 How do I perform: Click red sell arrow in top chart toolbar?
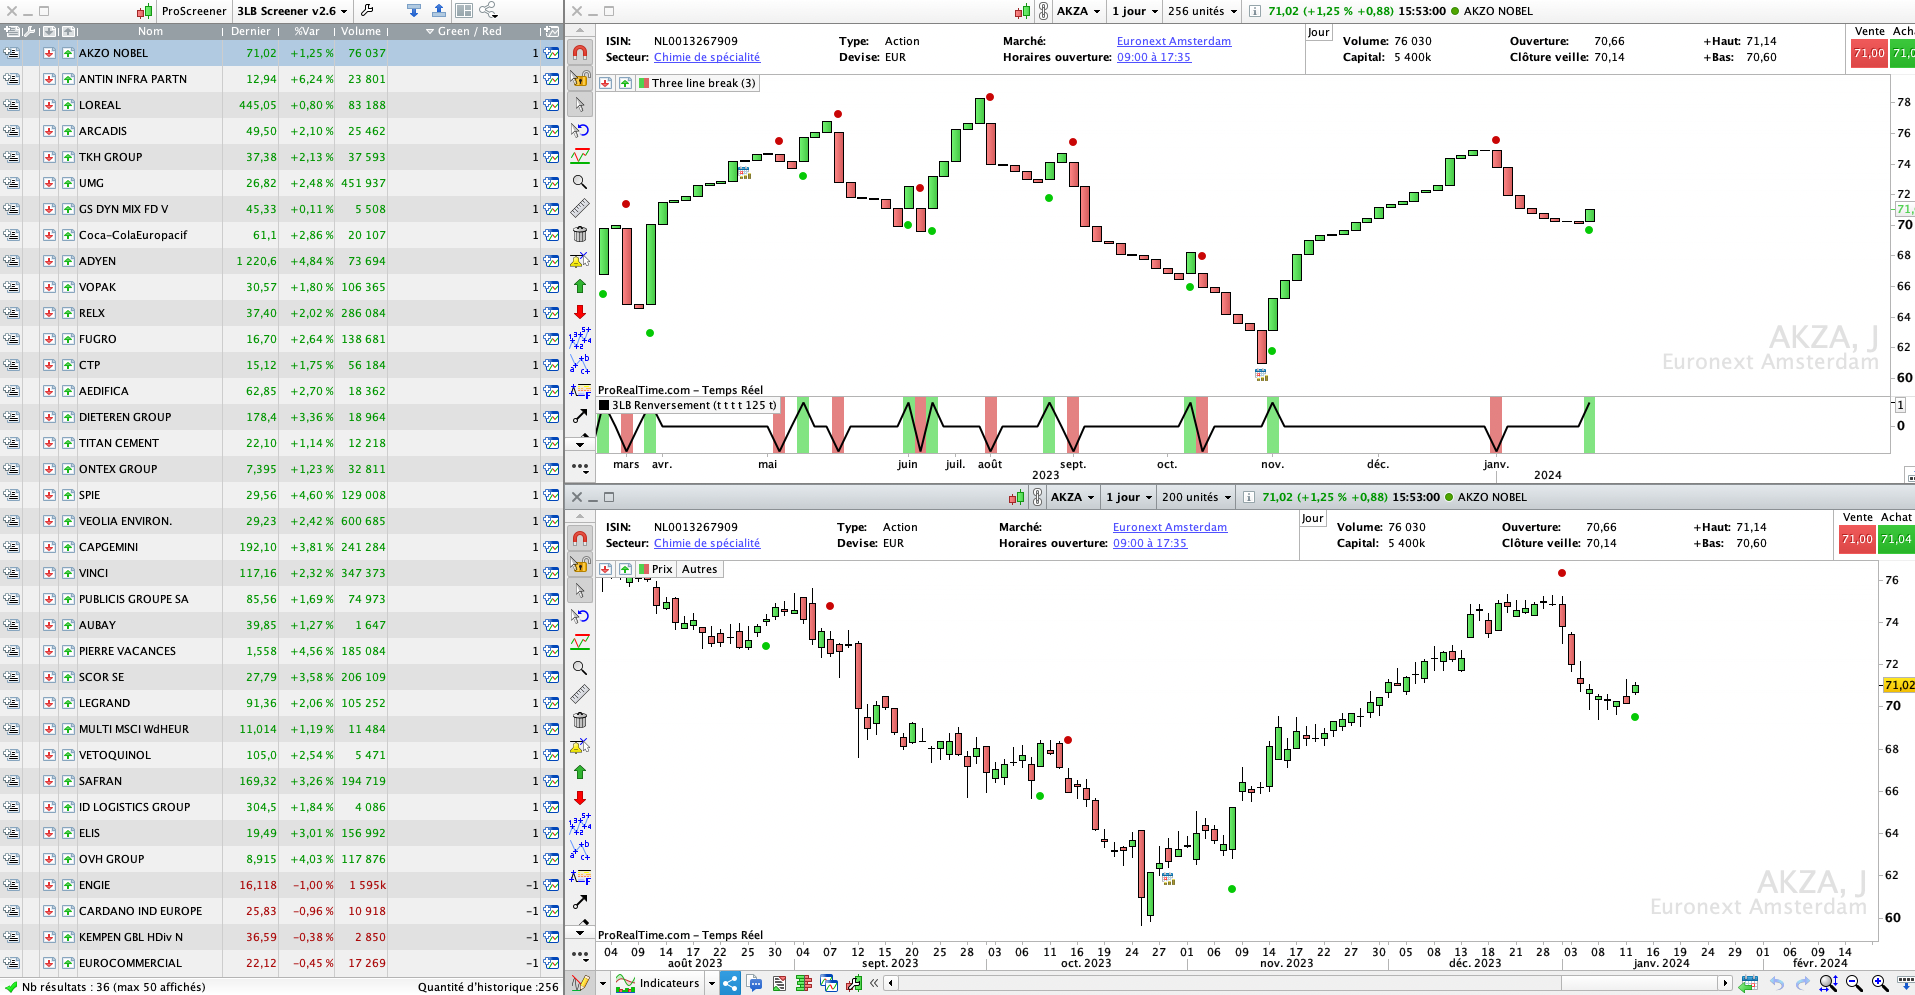click(580, 312)
